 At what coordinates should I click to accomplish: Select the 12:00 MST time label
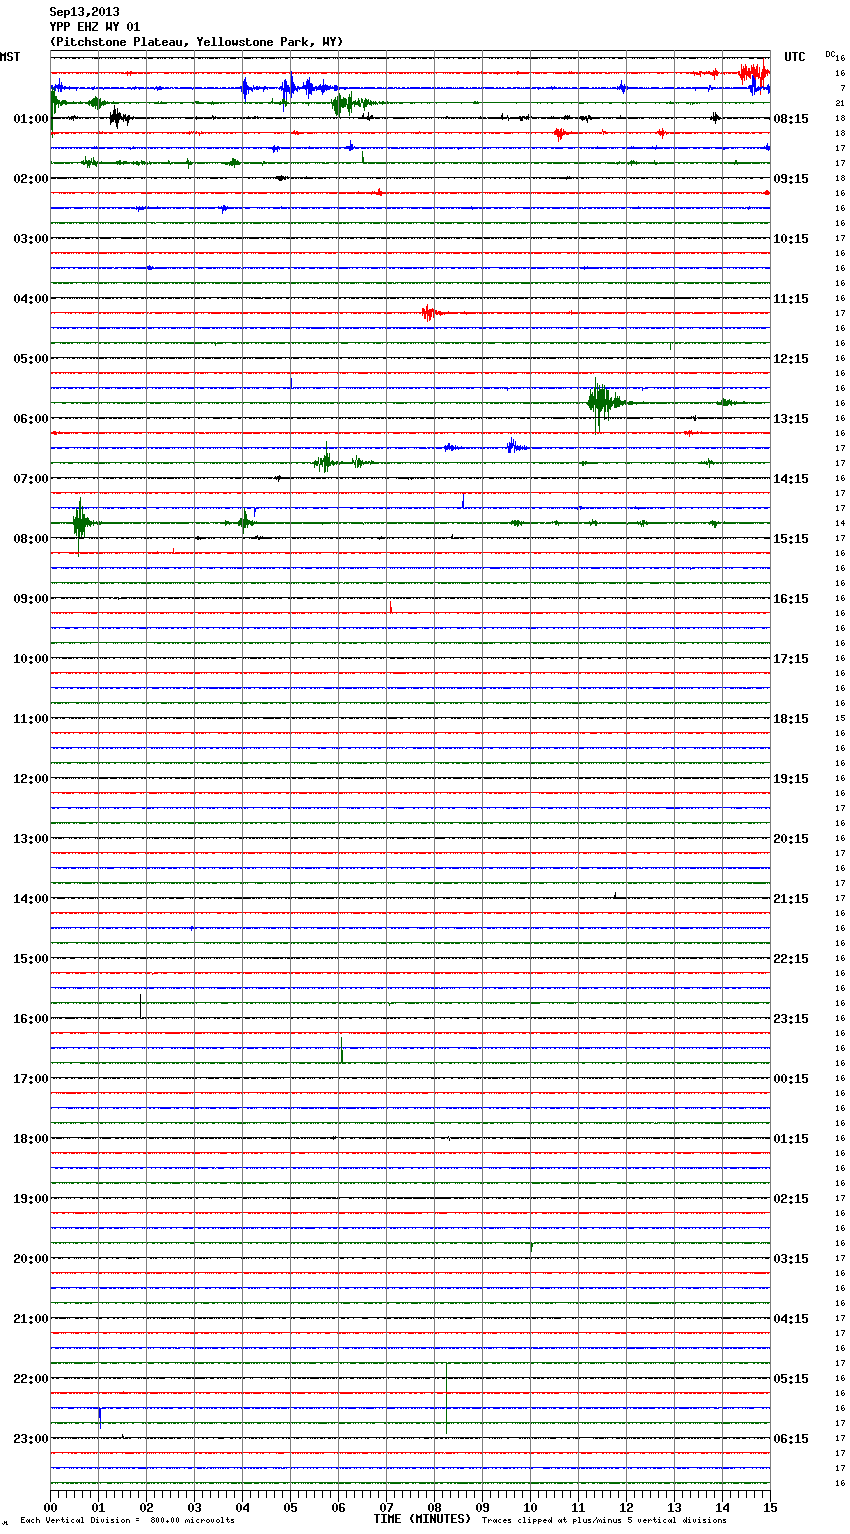click(x=31, y=779)
